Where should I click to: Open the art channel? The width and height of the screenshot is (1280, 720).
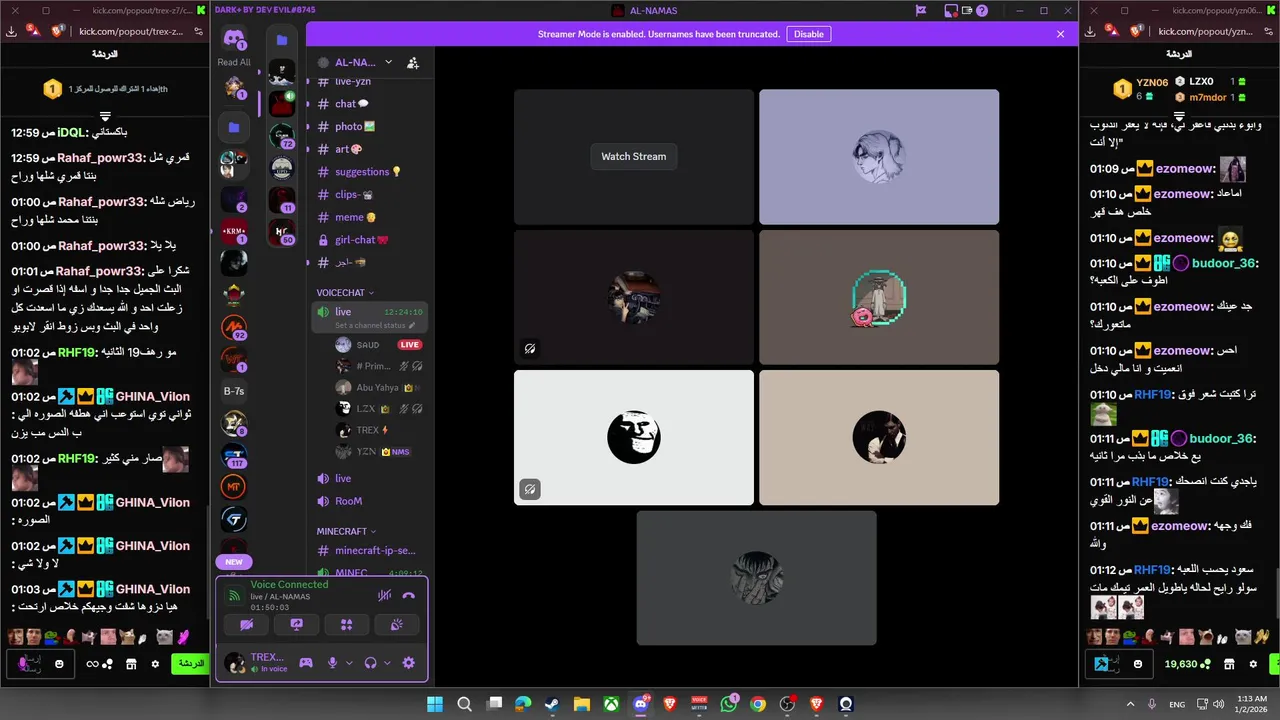tap(370, 149)
